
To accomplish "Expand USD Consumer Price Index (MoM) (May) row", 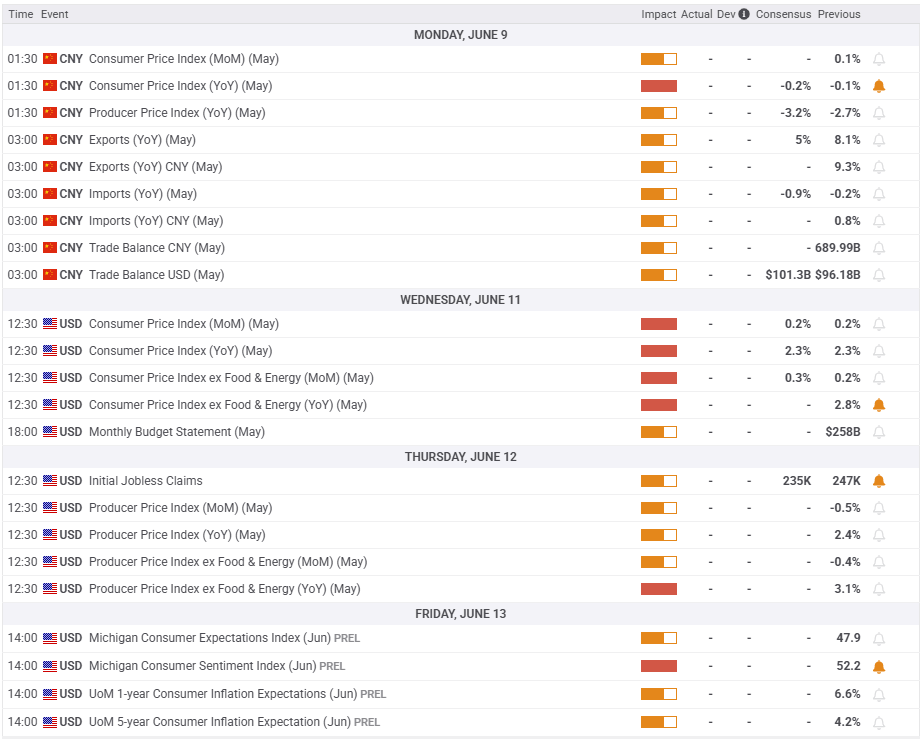I will [183, 324].
